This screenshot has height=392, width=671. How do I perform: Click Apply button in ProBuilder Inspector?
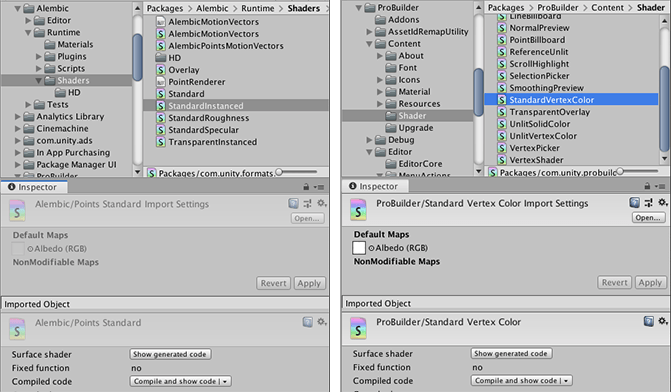coord(650,282)
